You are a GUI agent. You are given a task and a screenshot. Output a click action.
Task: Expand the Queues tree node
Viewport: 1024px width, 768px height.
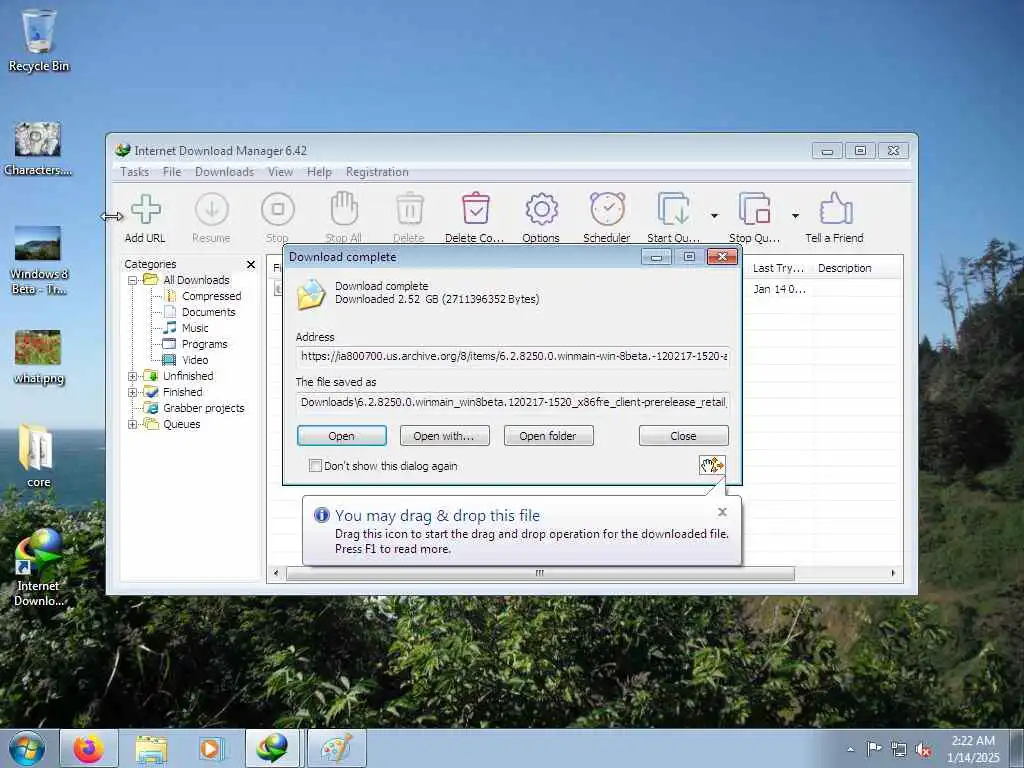pos(133,424)
